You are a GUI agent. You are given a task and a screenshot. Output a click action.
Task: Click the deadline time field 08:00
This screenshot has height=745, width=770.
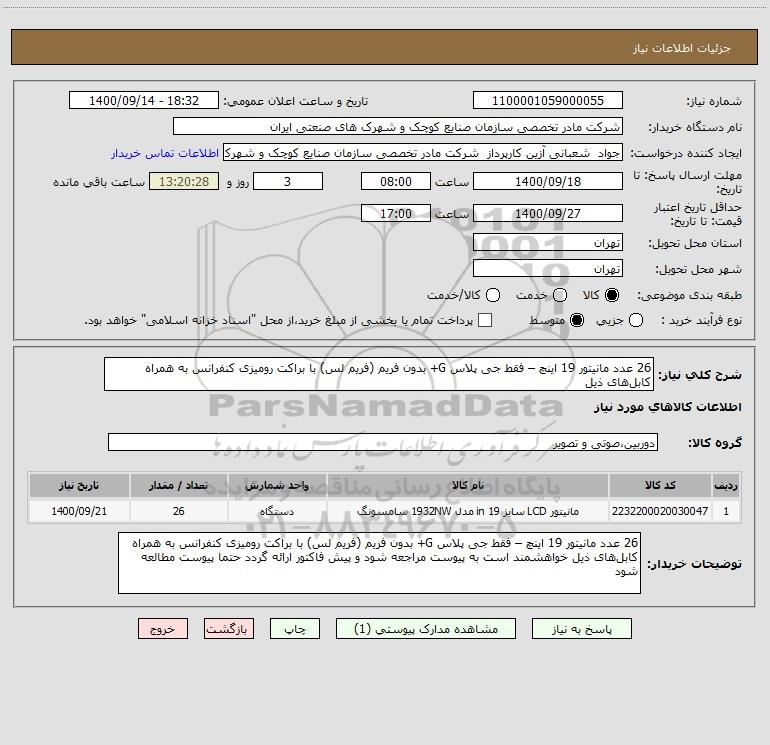(396, 181)
